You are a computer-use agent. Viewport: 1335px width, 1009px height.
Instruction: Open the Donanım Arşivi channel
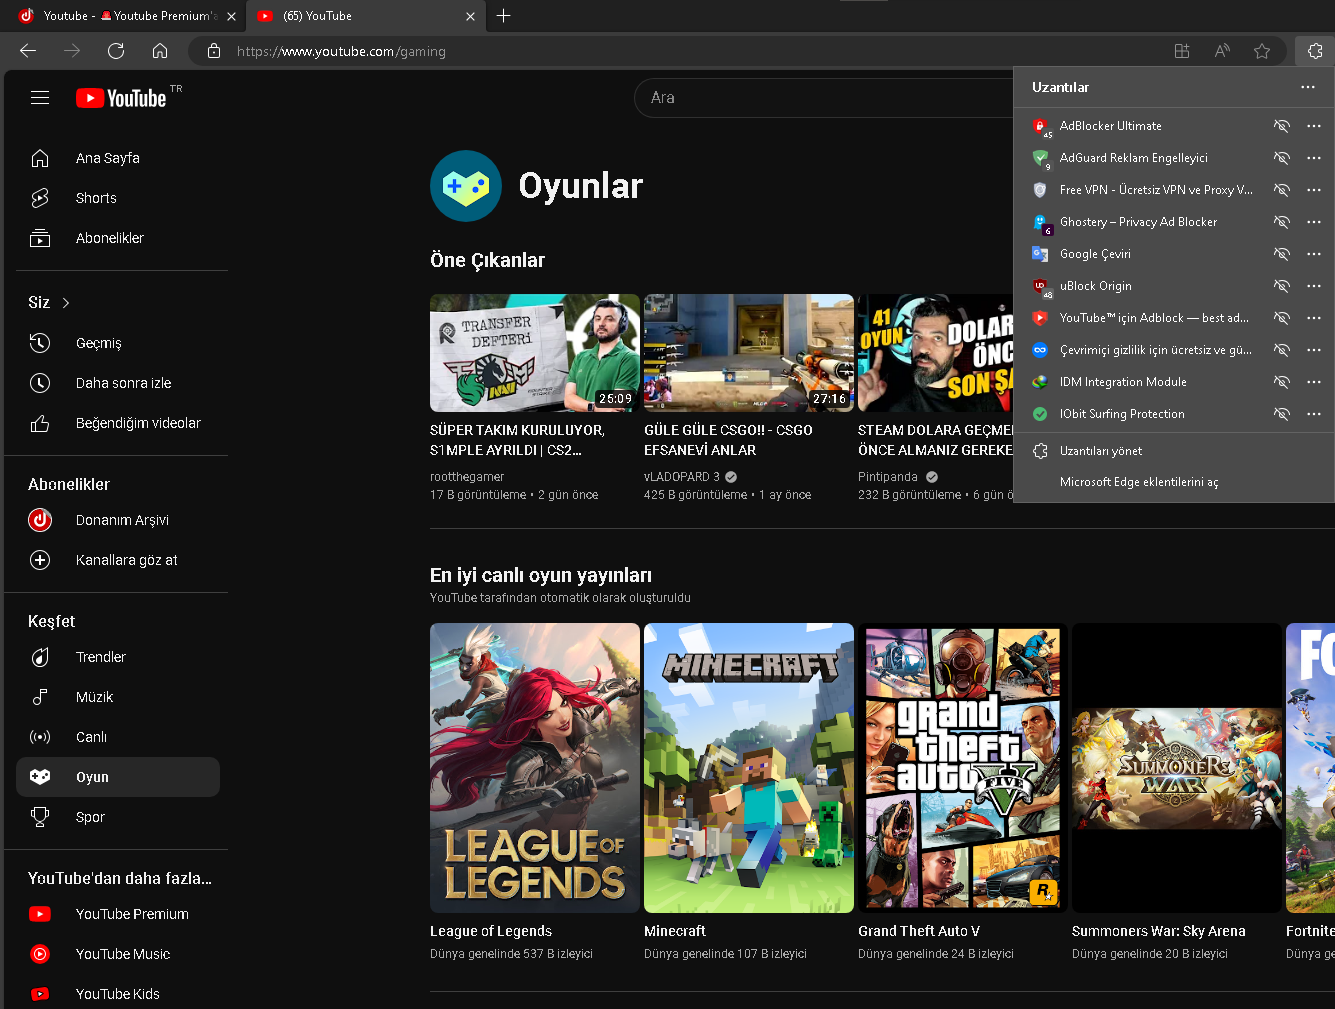(x=118, y=520)
